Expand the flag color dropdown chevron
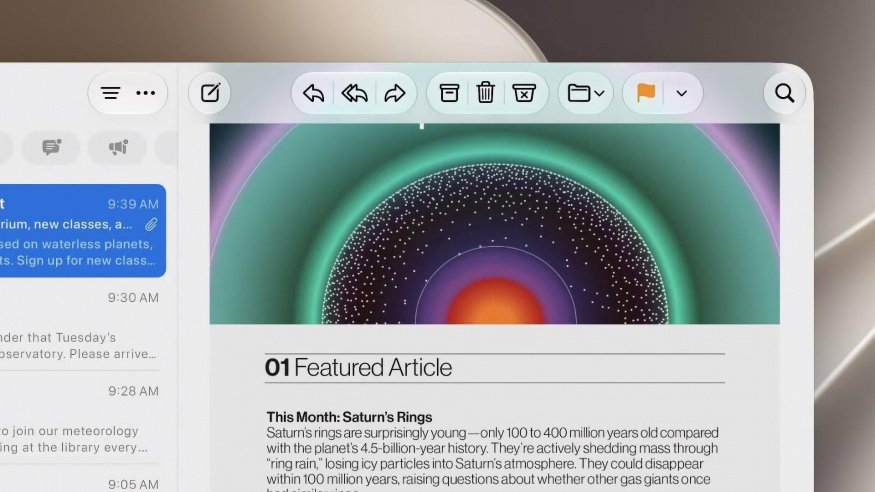The width and height of the screenshot is (875, 492). click(681, 94)
